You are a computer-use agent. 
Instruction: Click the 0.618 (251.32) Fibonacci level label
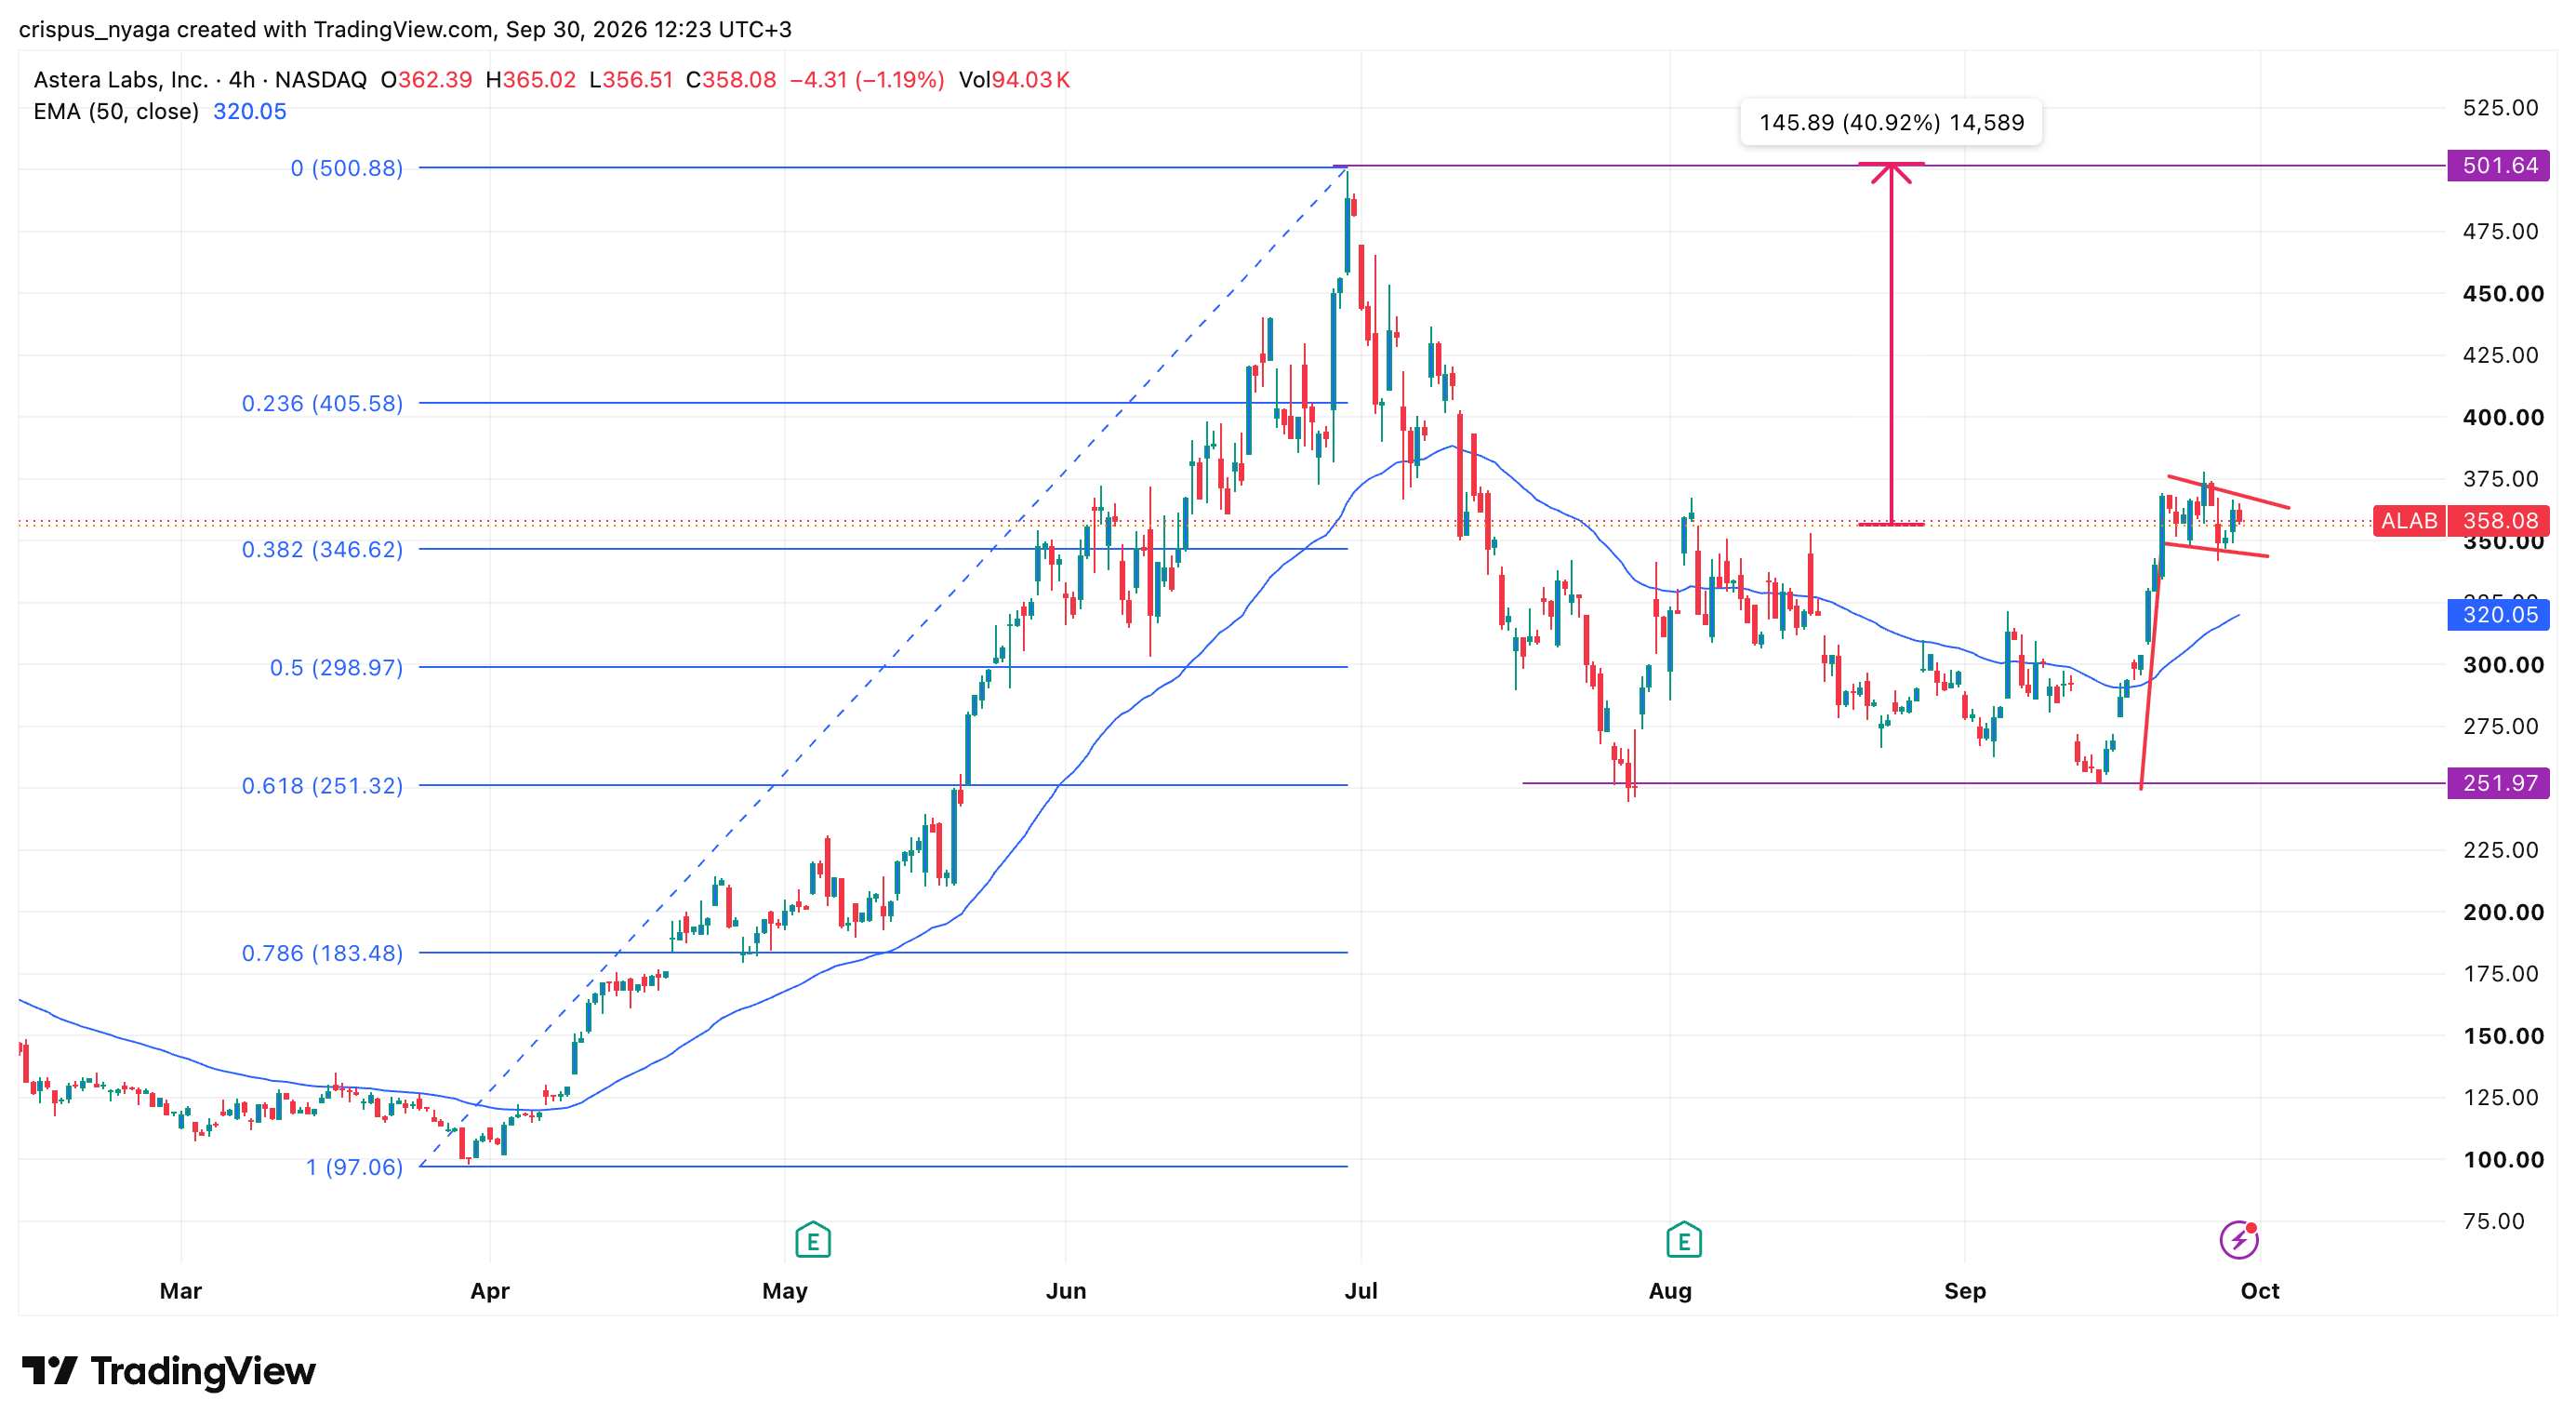click(x=322, y=786)
